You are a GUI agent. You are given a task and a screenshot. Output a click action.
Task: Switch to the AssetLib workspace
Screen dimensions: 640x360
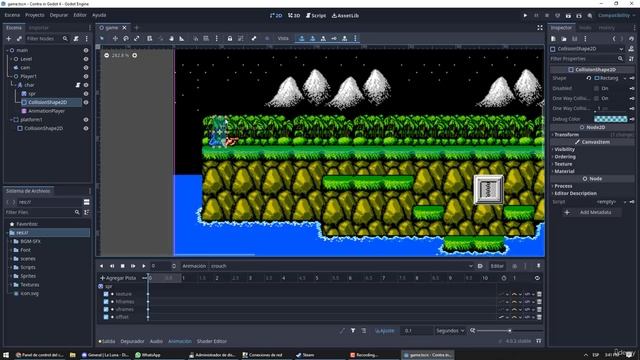345,16
